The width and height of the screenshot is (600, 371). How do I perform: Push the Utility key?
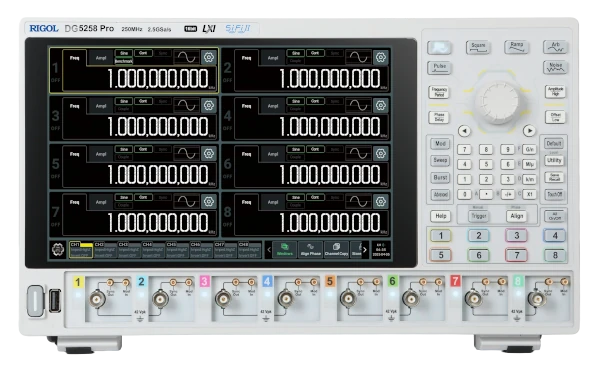click(554, 161)
